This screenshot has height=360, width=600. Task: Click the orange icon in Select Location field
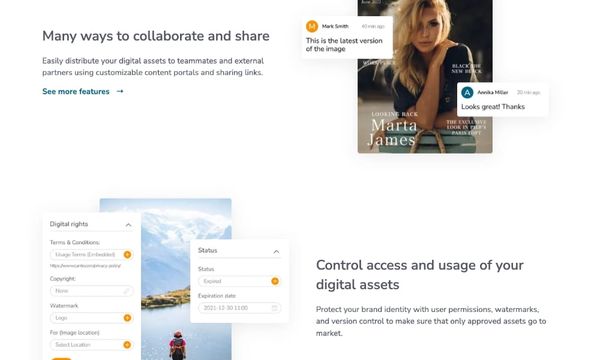pos(127,345)
